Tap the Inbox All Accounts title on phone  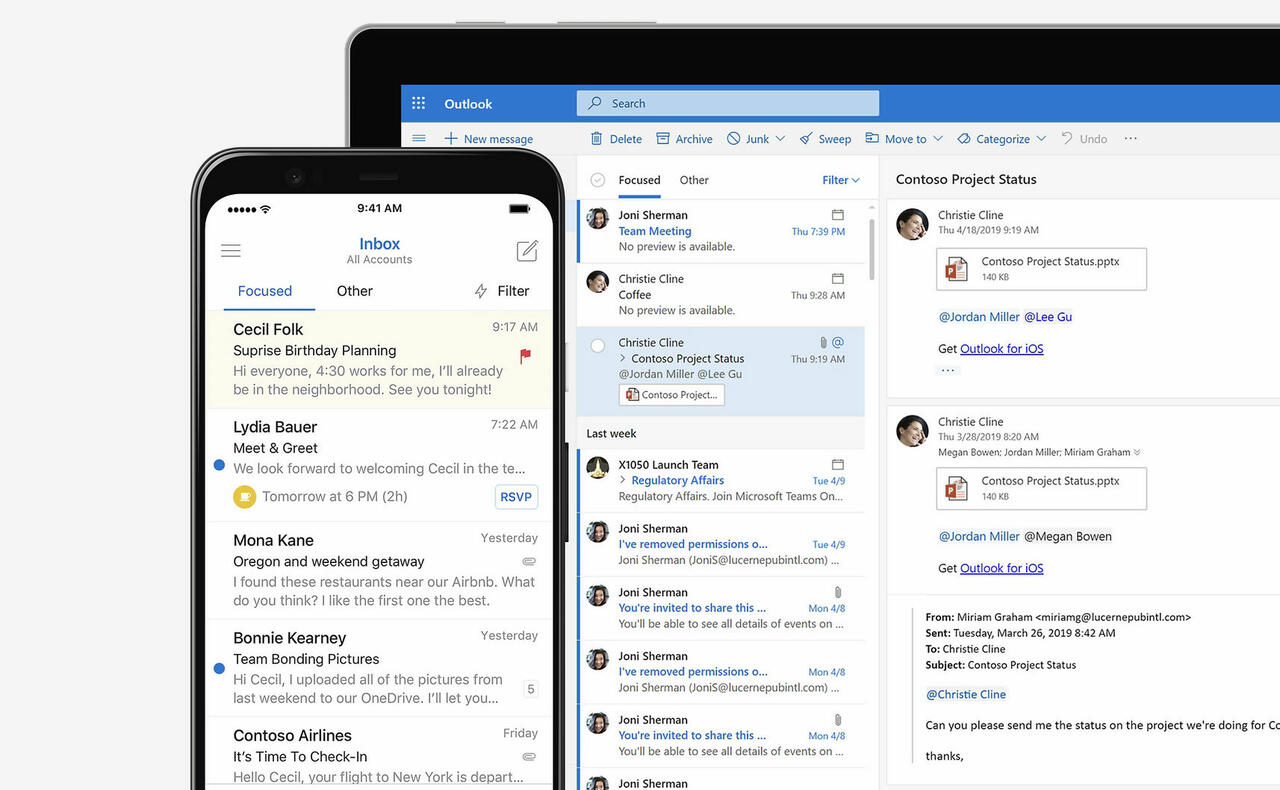click(x=379, y=250)
